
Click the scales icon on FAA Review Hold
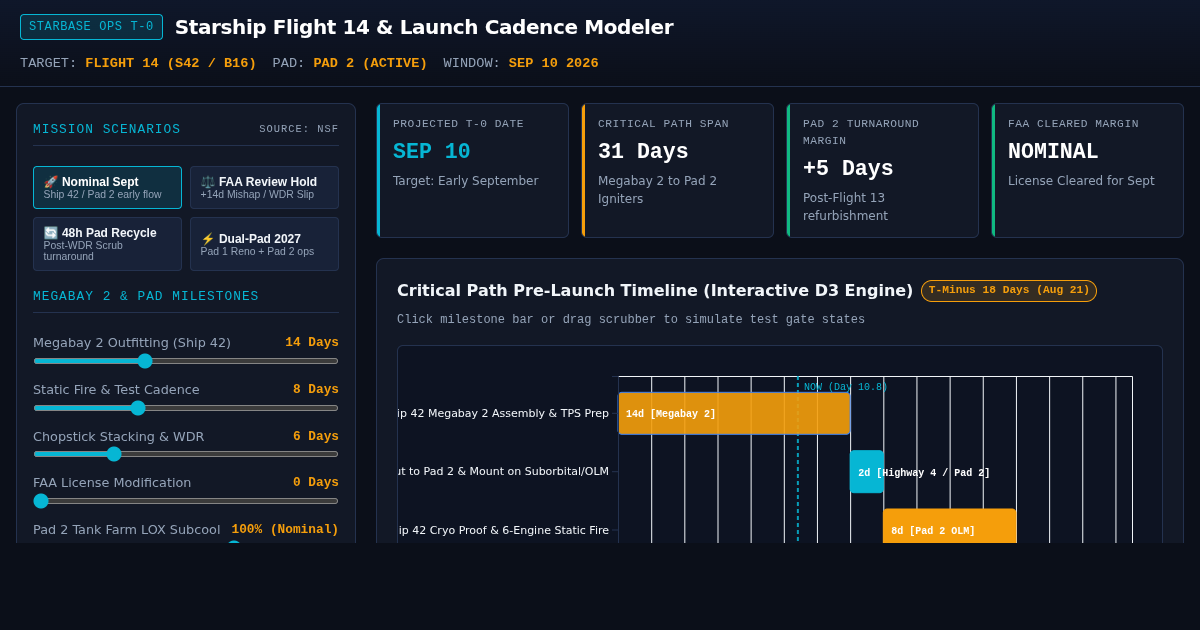tap(208, 182)
